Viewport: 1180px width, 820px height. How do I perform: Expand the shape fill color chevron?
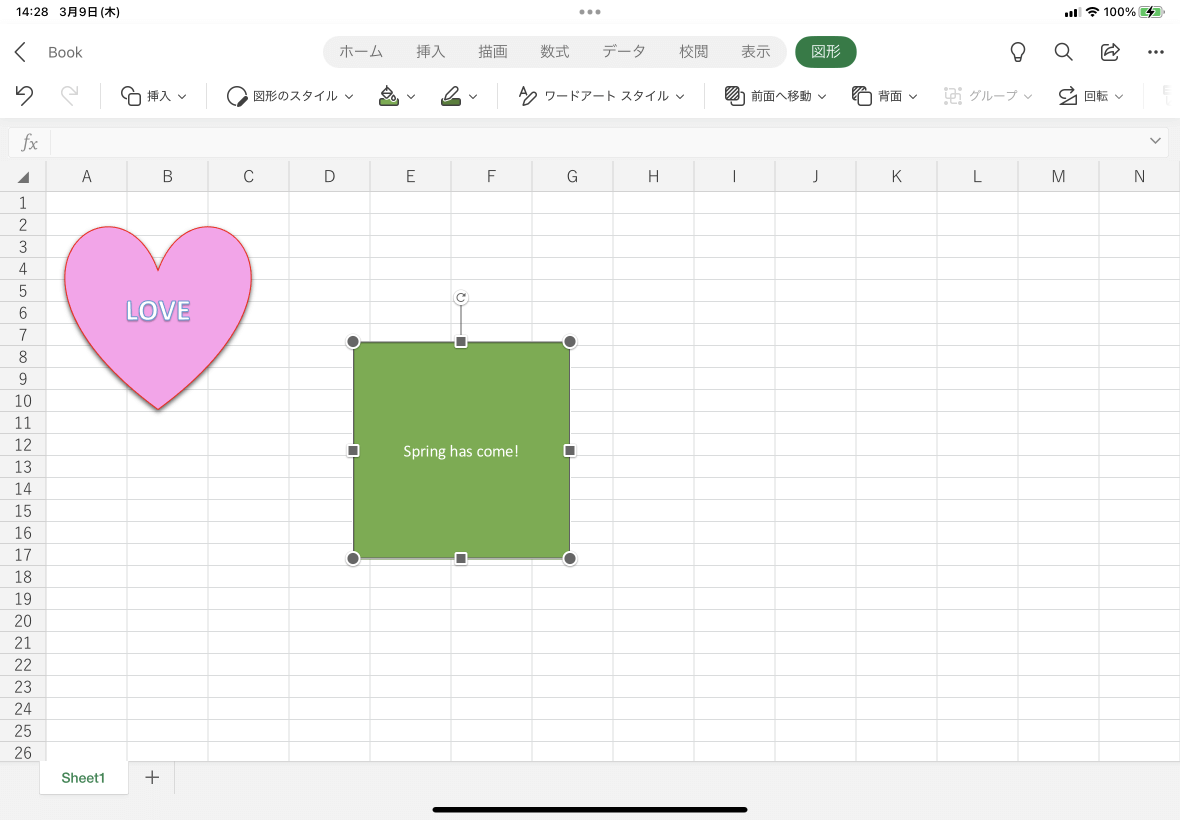pyautogui.click(x=411, y=96)
